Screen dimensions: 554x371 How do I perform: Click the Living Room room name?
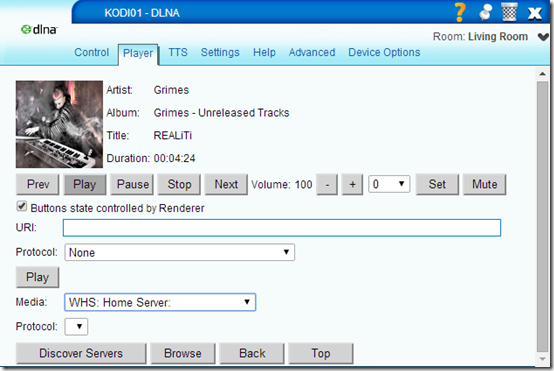(x=498, y=37)
